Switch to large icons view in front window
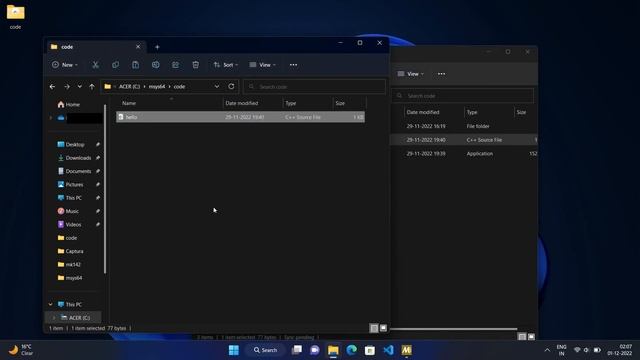 pos(383,328)
